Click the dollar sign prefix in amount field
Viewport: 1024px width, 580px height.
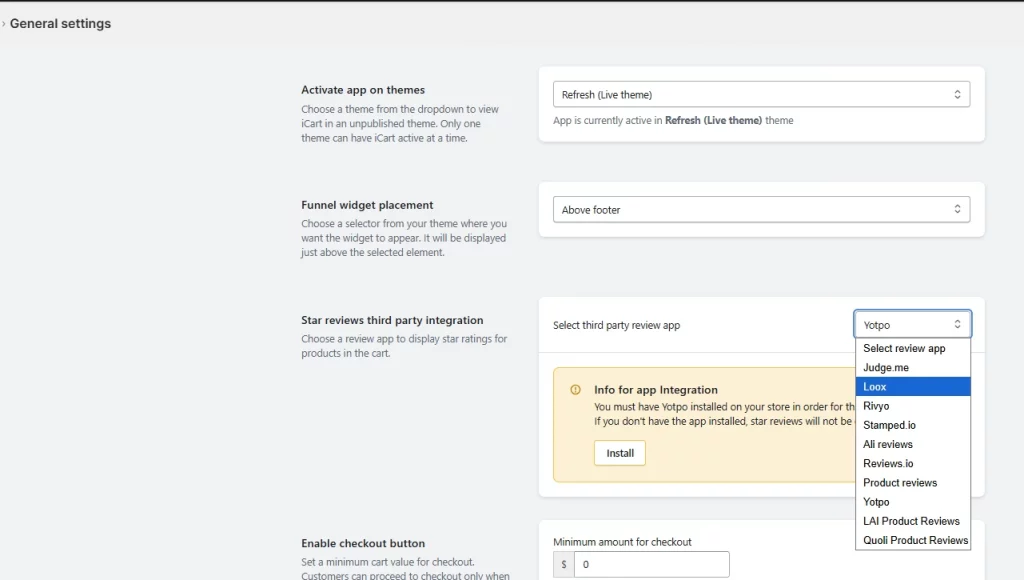tap(564, 565)
